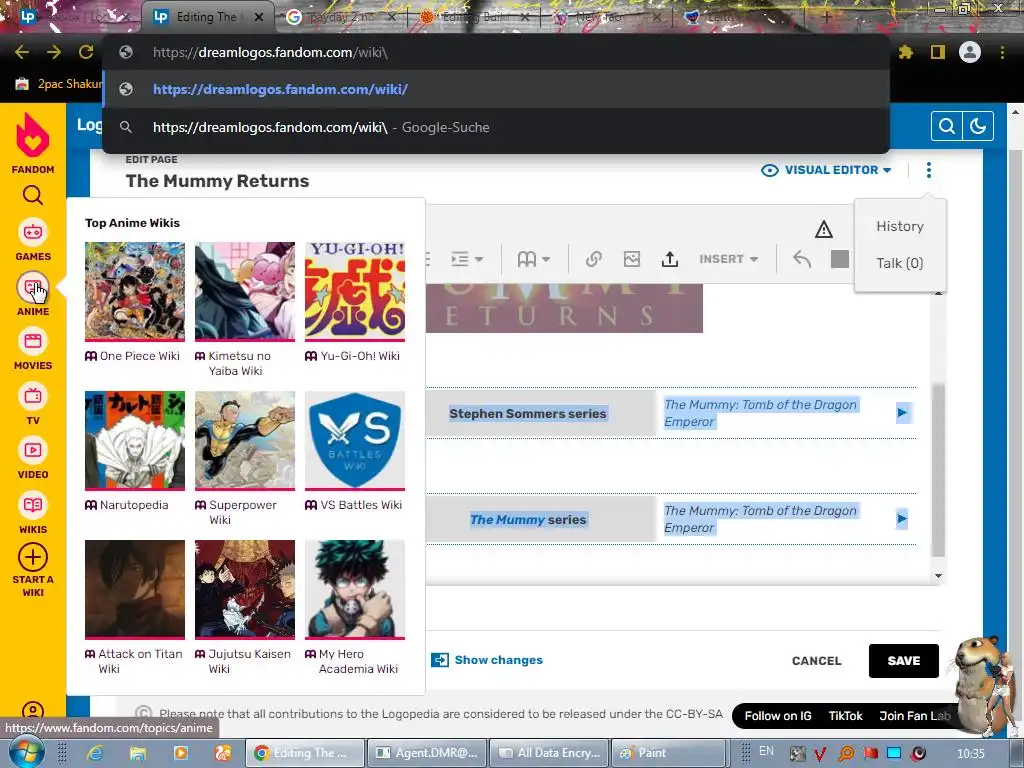Click the TikTok link

(846, 716)
